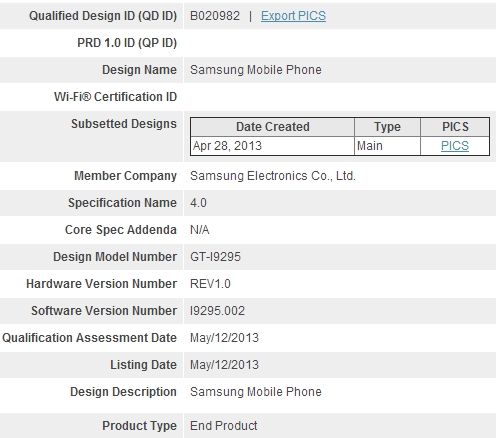This screenshot has height=438, width=496.
Task: Click the Product Type label
Action: (139, 426)
